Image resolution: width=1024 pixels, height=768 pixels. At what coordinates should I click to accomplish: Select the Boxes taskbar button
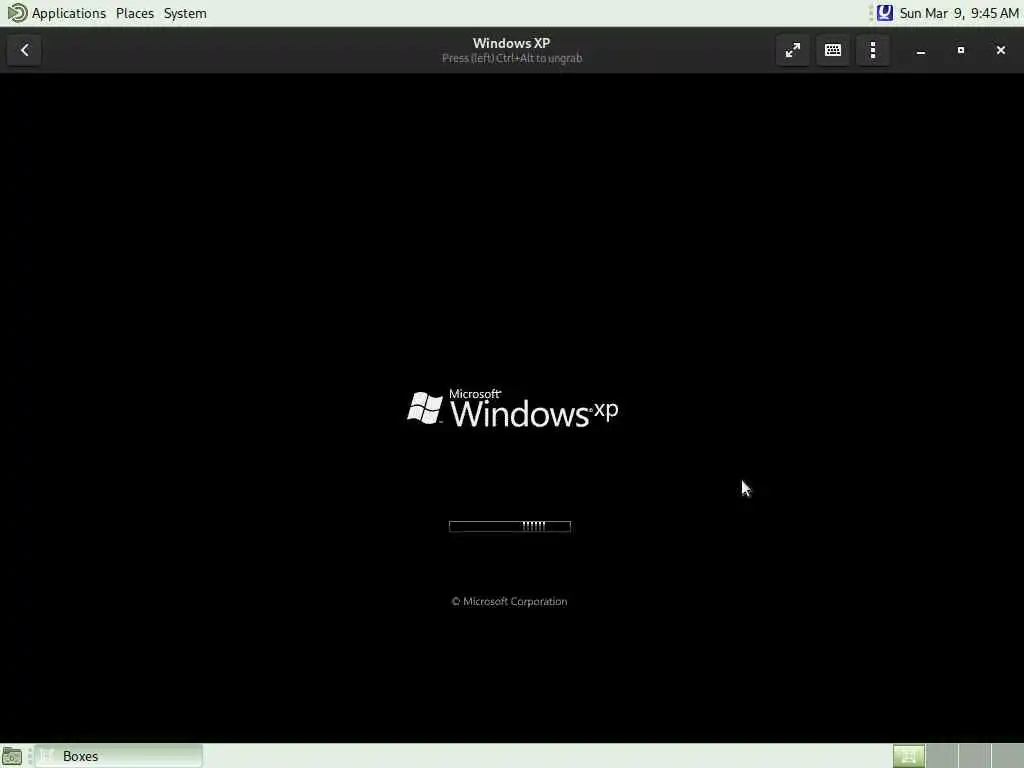119,756
